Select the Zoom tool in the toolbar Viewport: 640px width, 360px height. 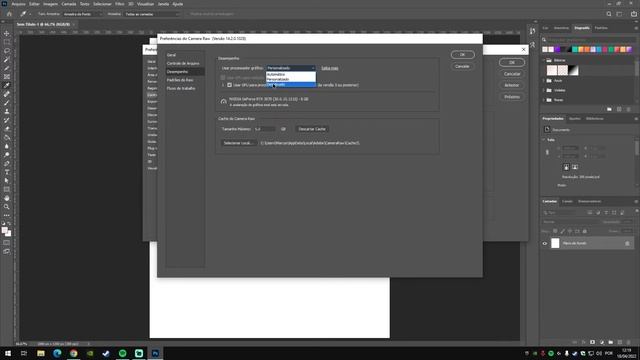[7, 207]
